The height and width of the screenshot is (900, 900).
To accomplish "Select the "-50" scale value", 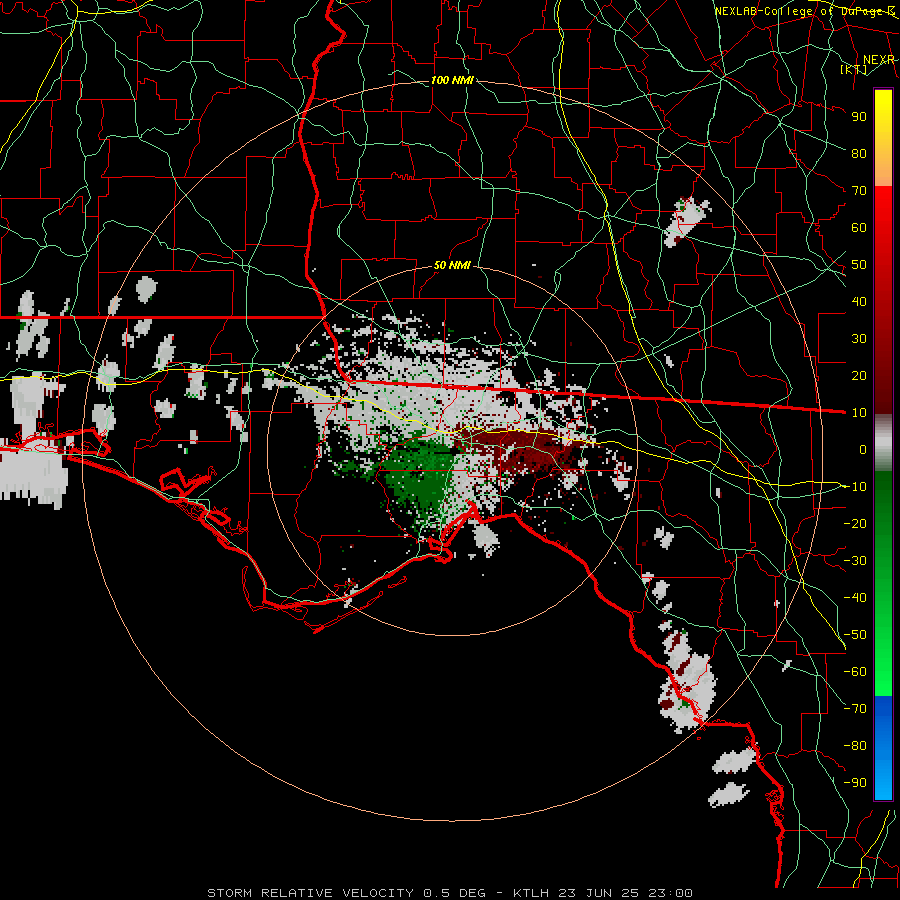I will [855, 635].
